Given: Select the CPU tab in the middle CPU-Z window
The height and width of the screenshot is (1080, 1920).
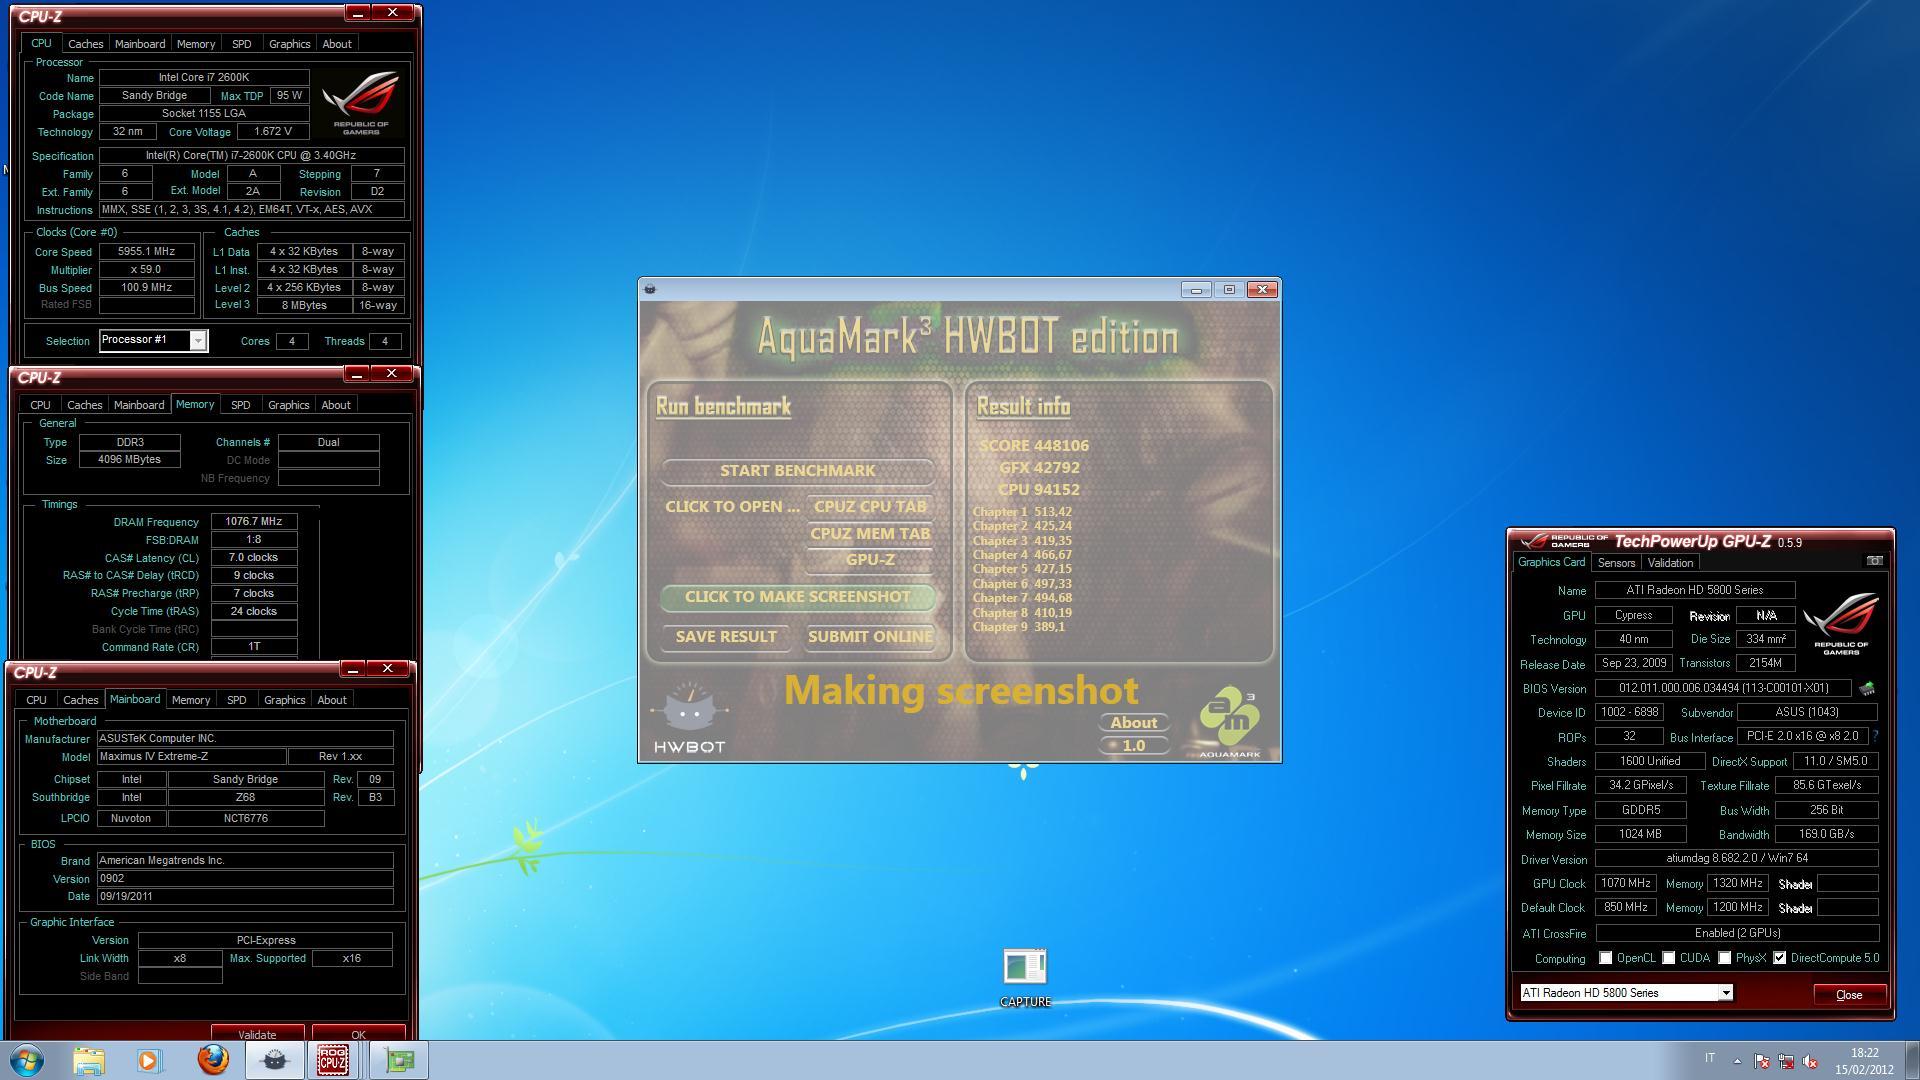Looking at the screenshot, I should pyautogui.click(x=40, y=405).
